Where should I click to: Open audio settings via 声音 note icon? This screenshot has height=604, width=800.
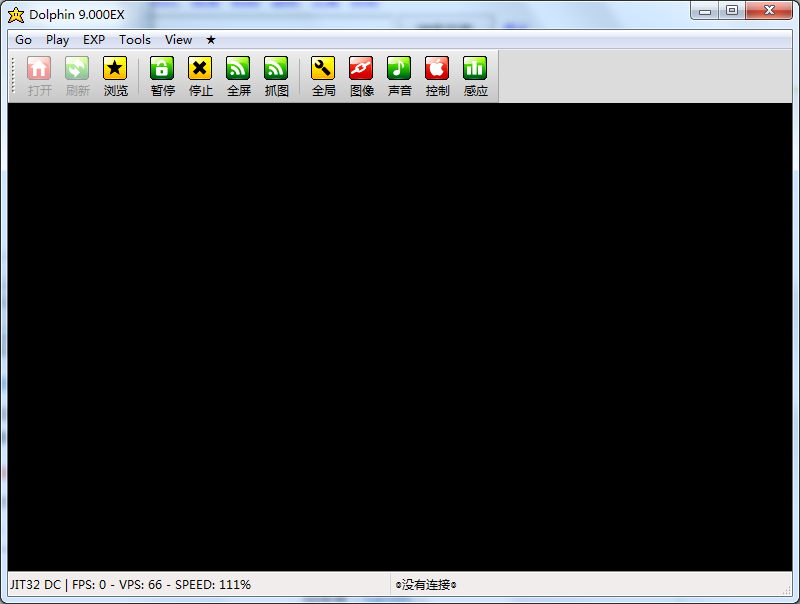[x=399, y=74]
